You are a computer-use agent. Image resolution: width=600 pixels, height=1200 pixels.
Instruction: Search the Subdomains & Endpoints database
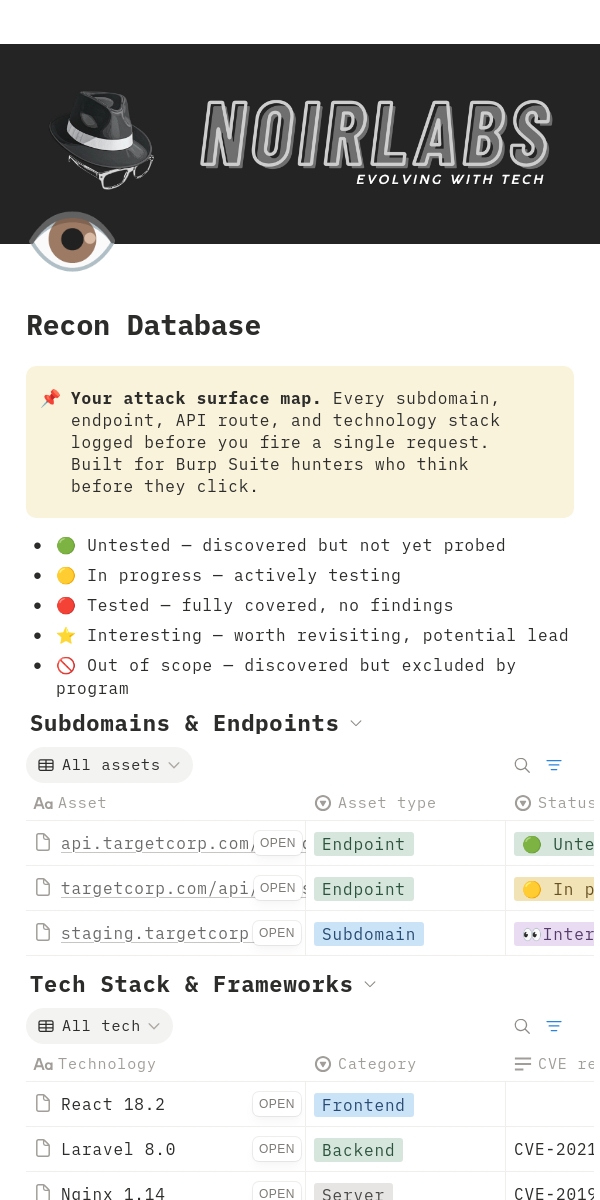click(x=522, y=765)
